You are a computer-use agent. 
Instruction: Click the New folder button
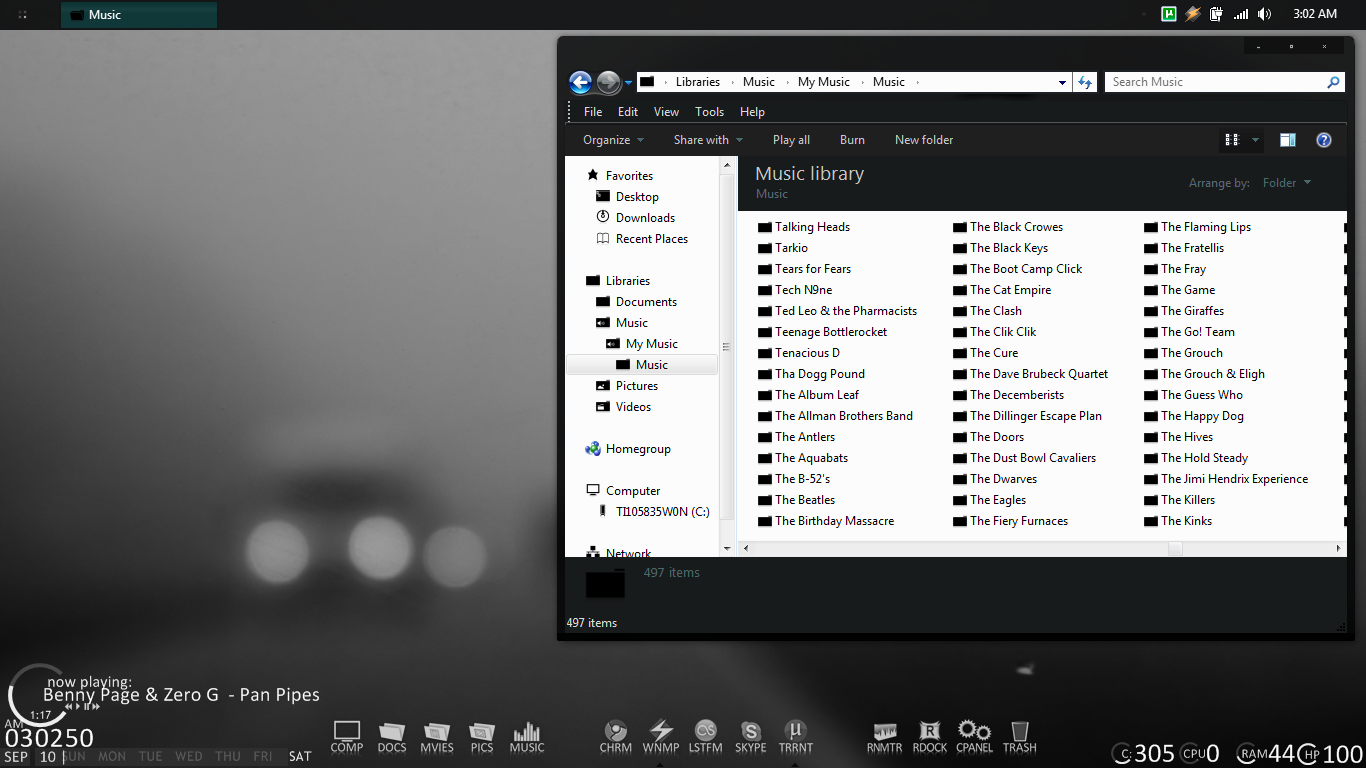pyautogui.click(x=924, y=140)
